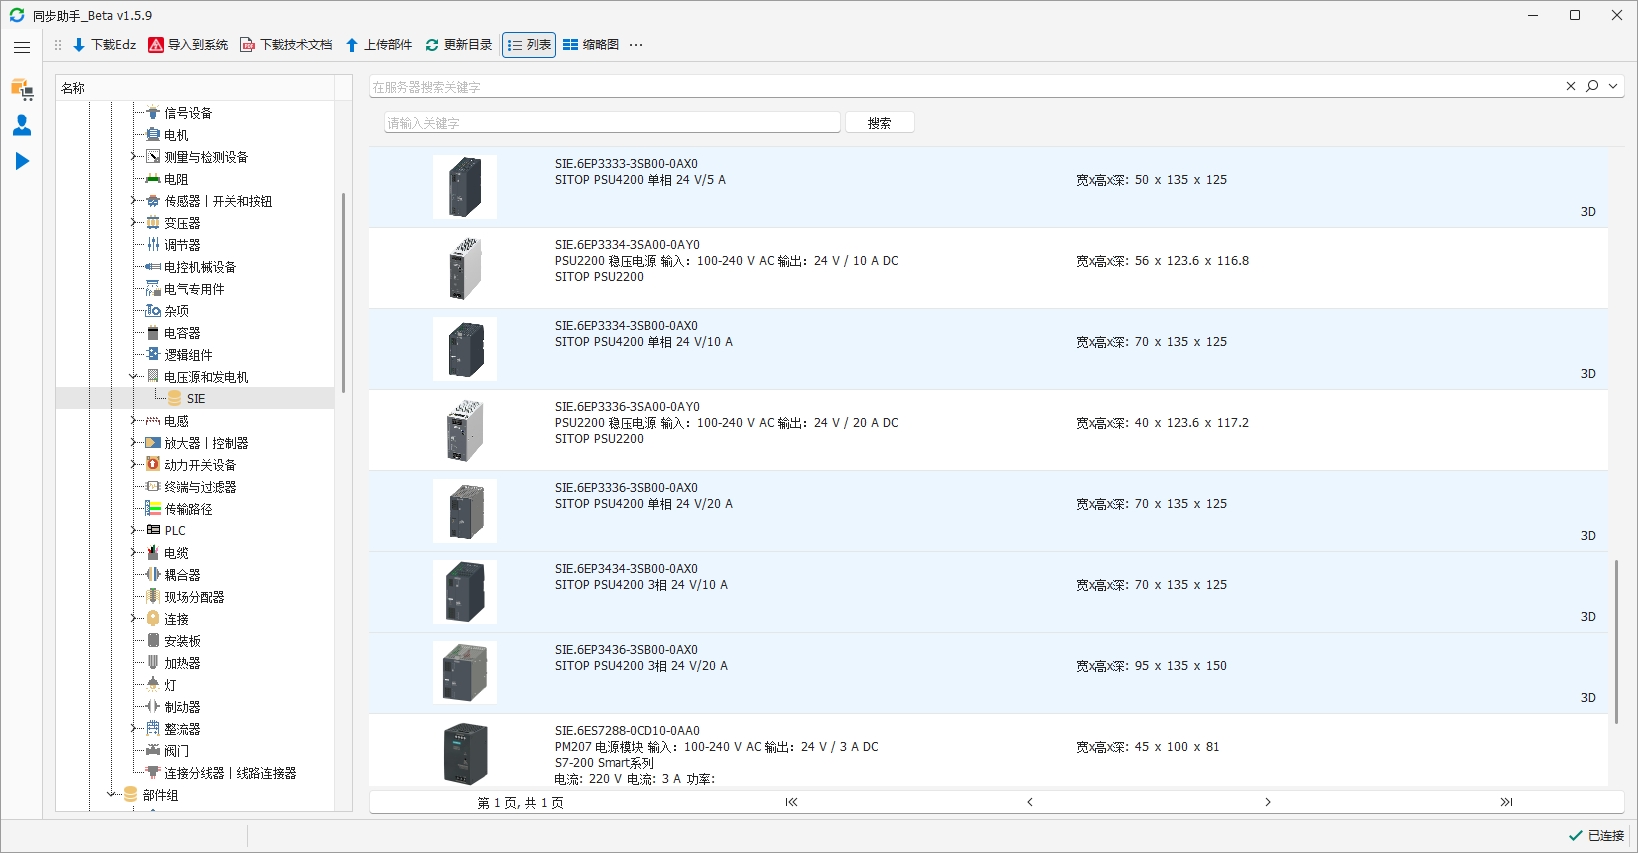
Task: Select 信号设备 in the category tree
Action: 188,113
